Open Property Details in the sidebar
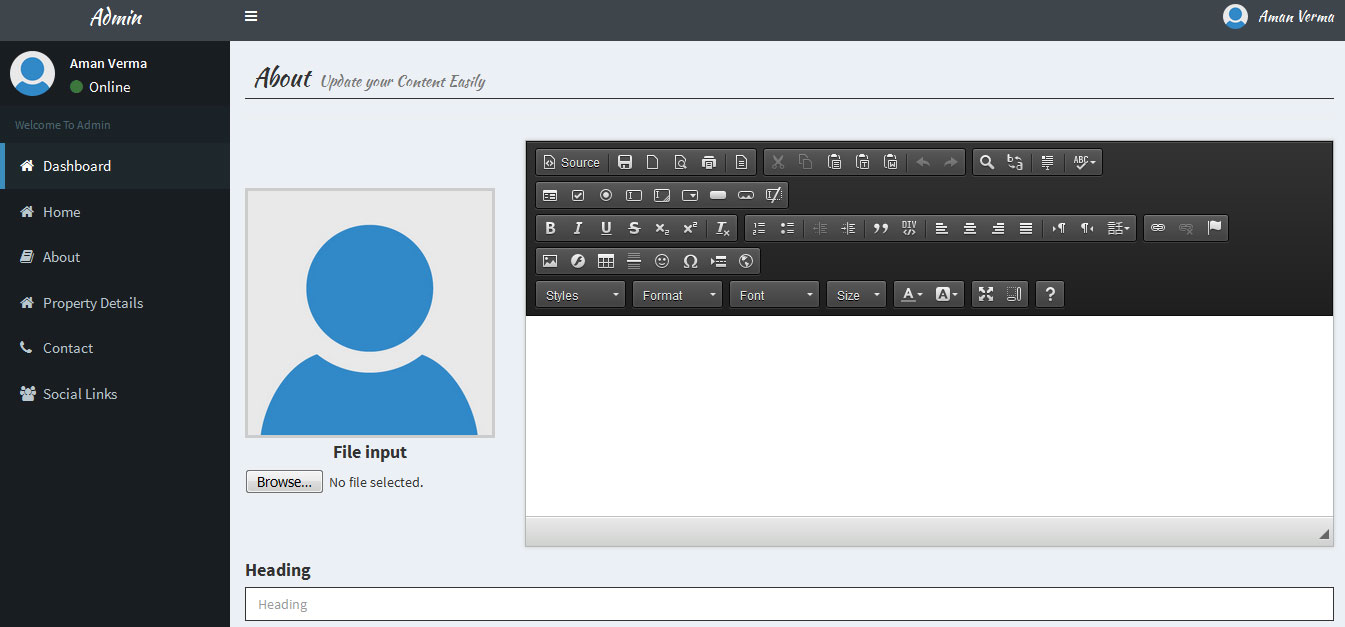The height and width of the screenshot is (627, 1345). tap(93, 303)
